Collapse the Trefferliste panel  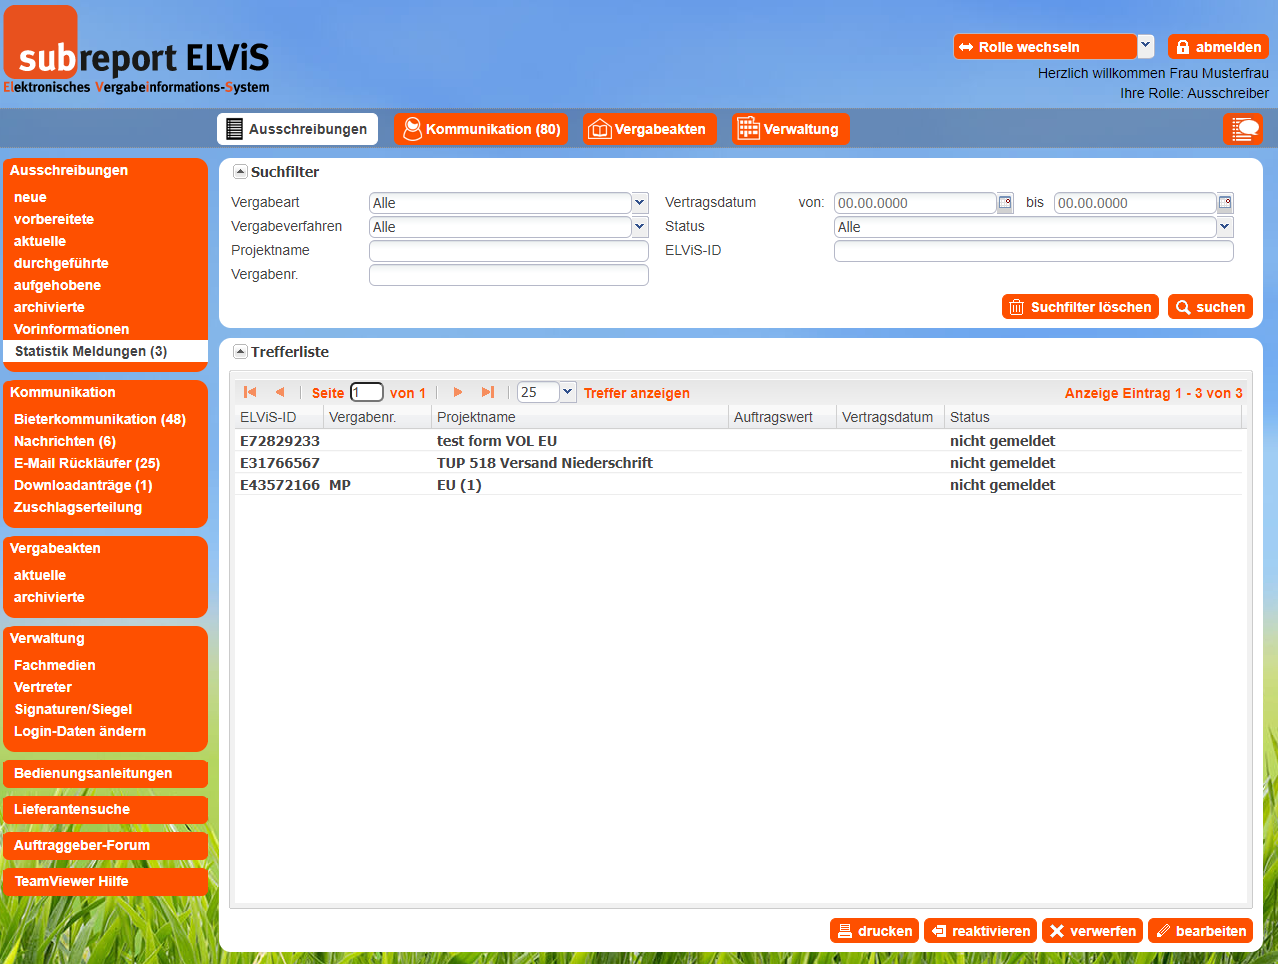(240, 352)
